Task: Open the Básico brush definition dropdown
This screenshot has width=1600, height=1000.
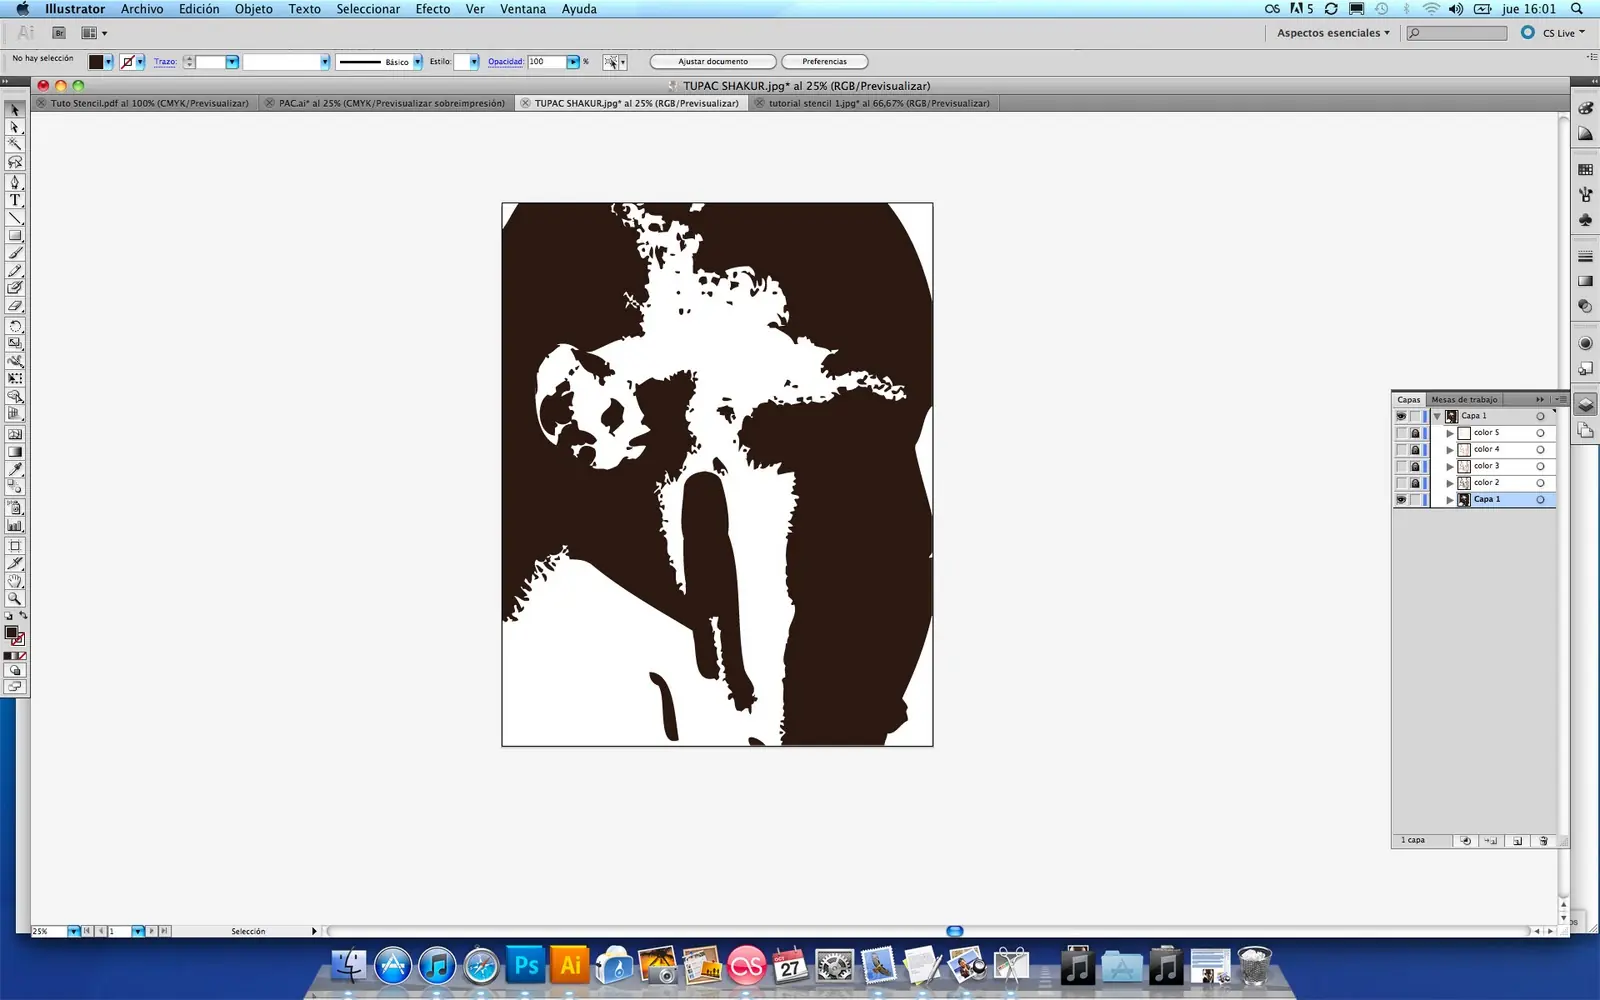Action: click(x=418, y=62)
